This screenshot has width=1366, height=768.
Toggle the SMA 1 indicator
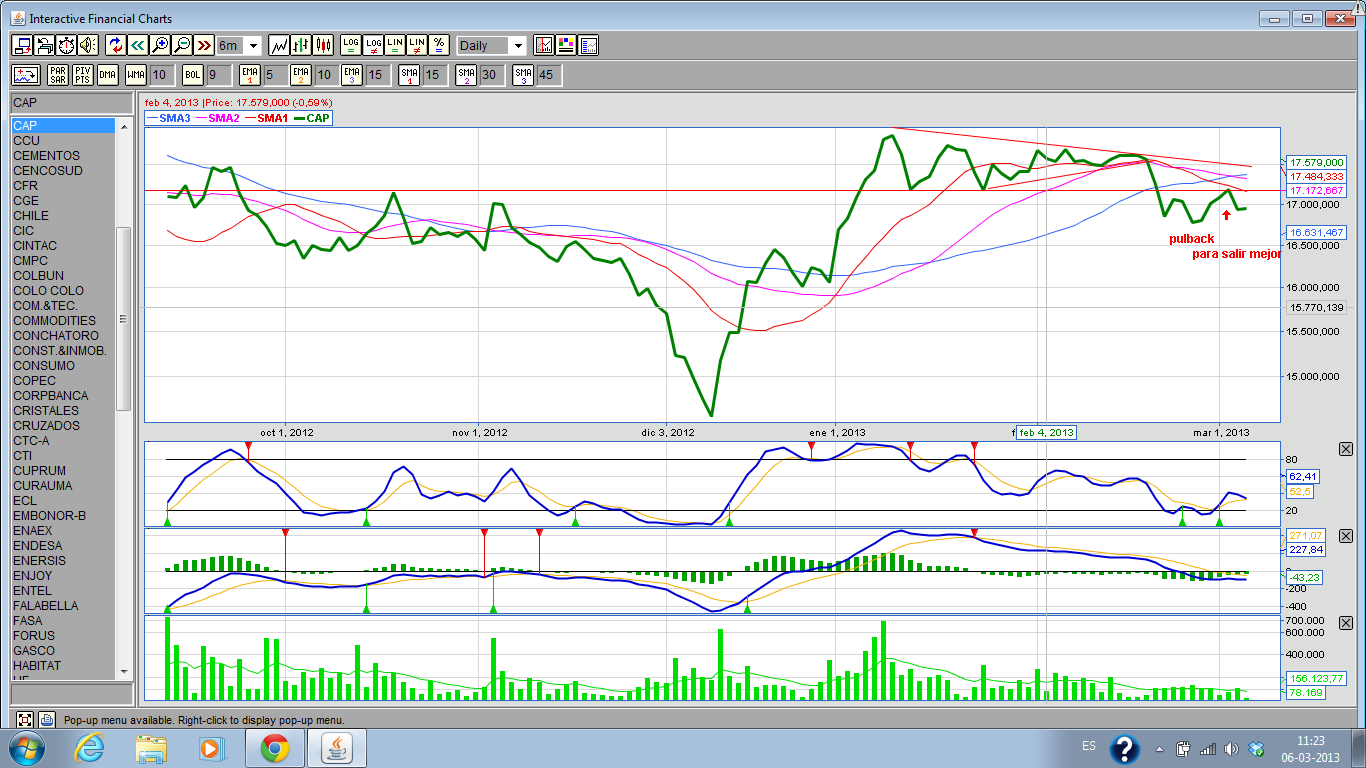coord(409,75)
